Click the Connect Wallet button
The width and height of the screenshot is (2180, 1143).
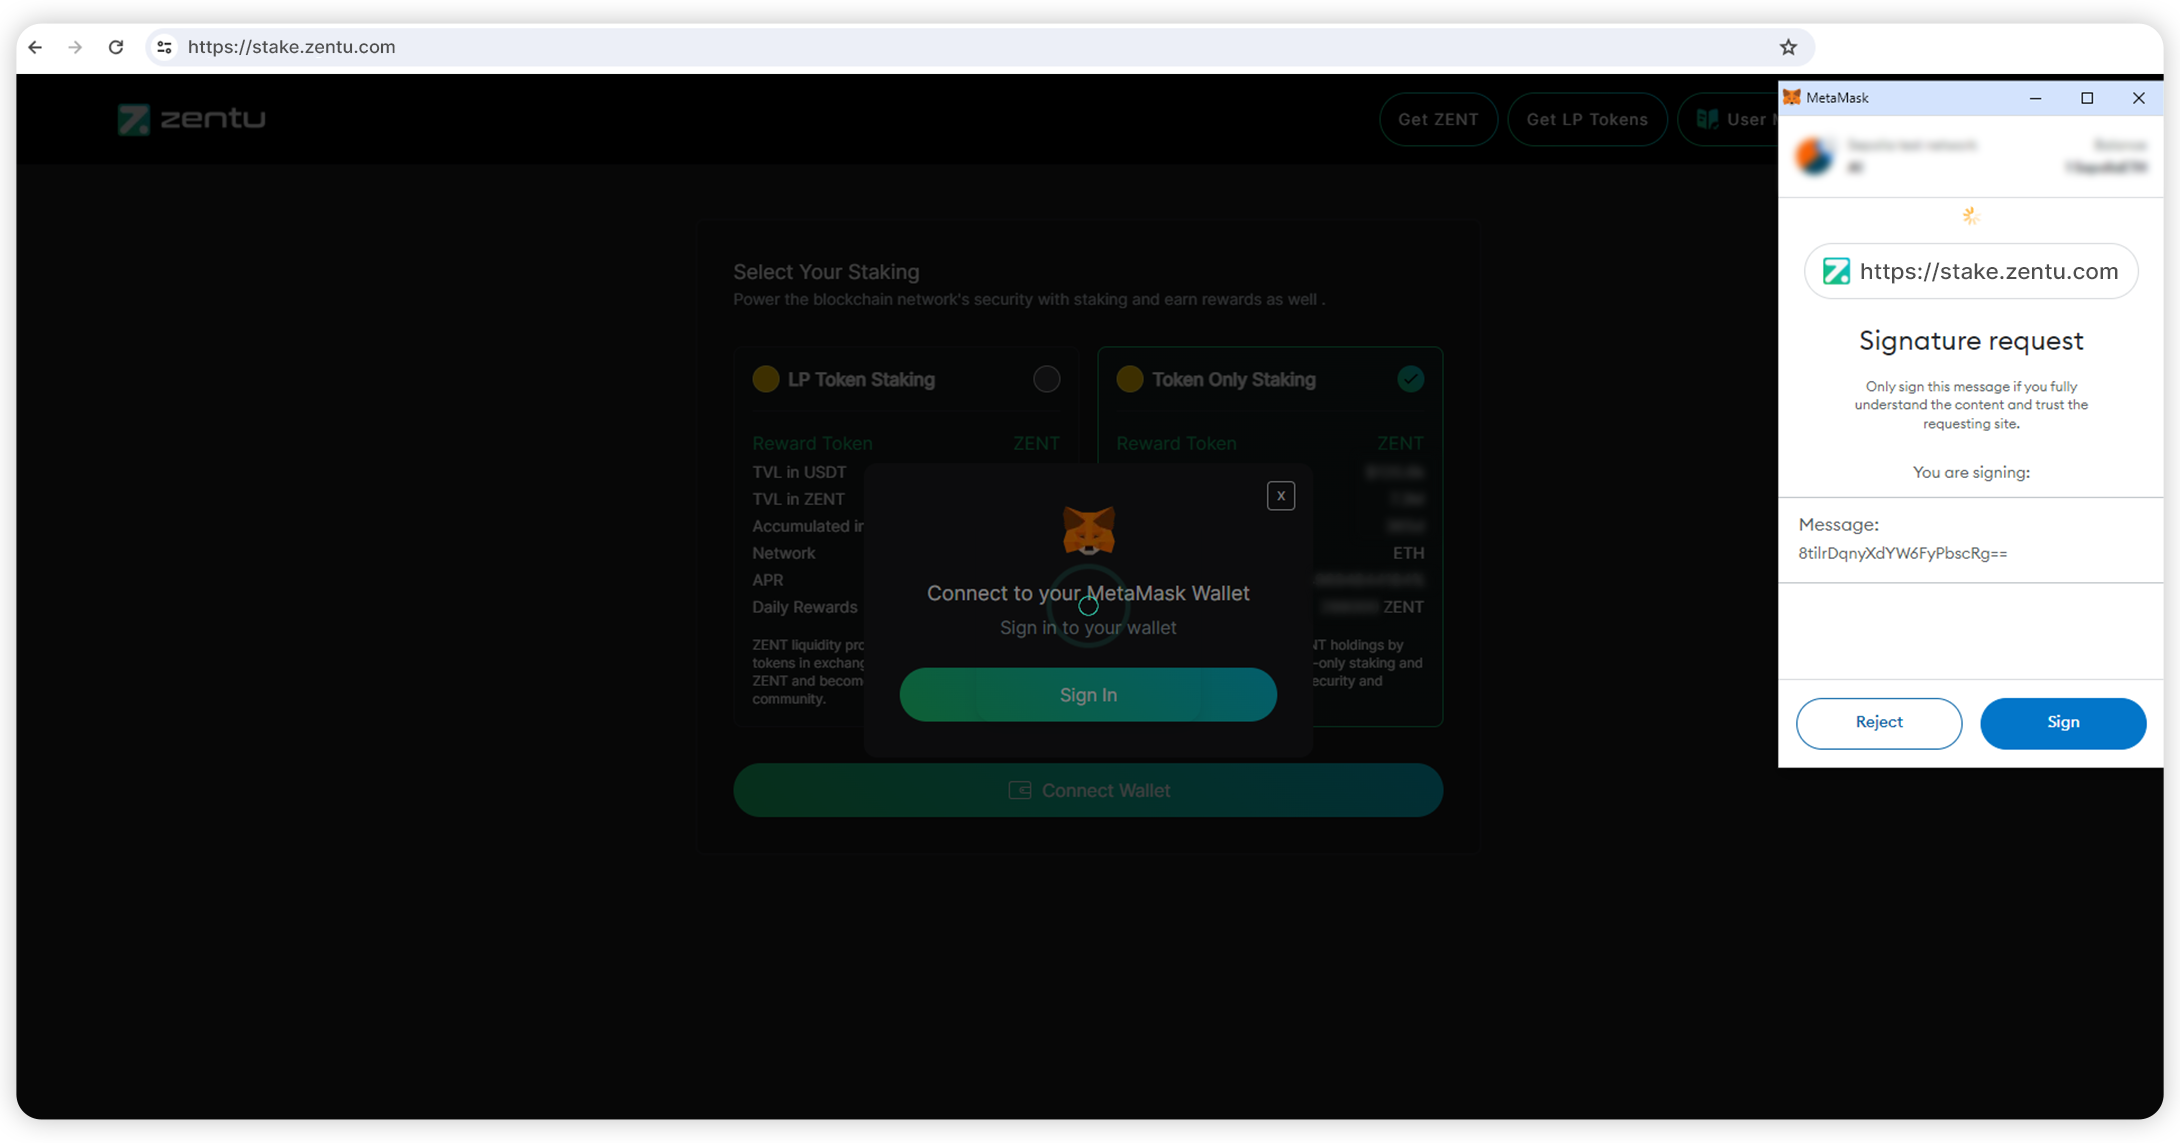click(1087, 790)
